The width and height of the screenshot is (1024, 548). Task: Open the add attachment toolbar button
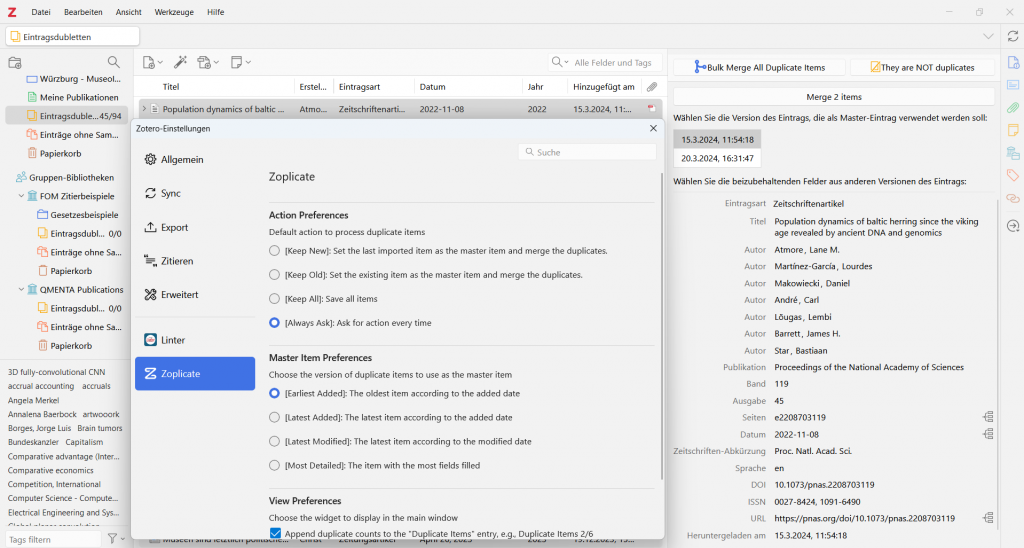(208, 62)
